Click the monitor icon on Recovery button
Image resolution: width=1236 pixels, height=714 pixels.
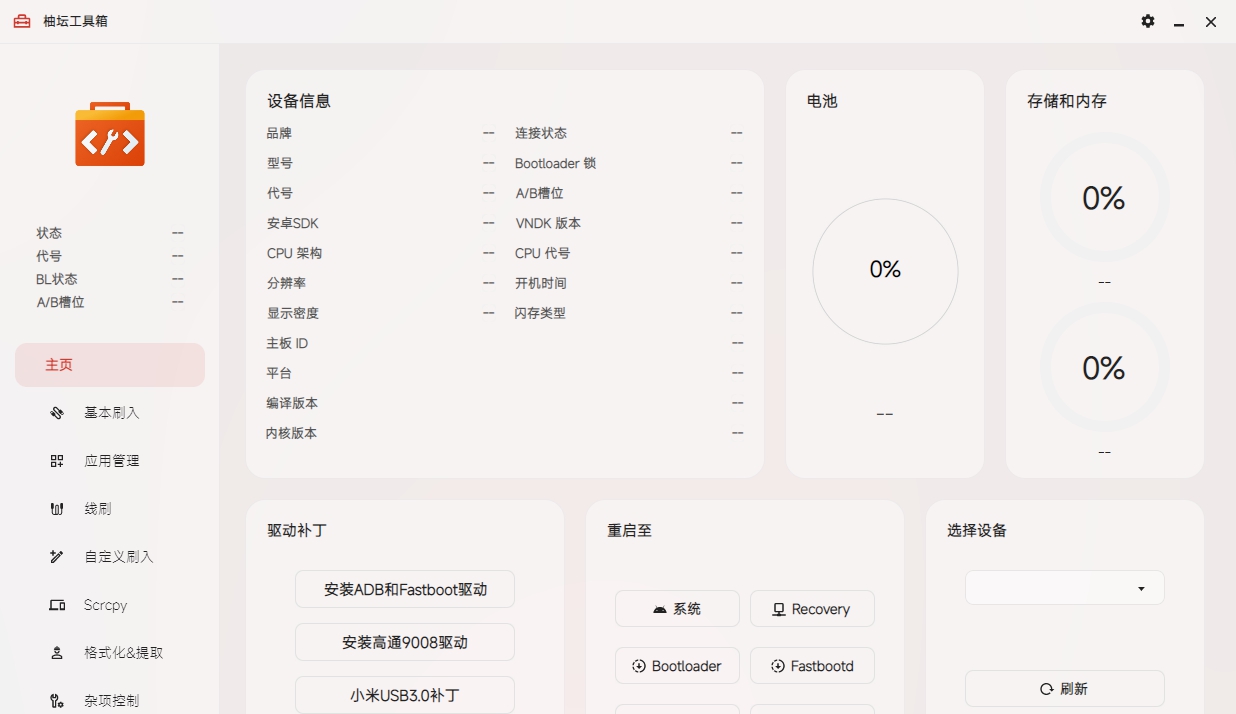pos(779,609)
